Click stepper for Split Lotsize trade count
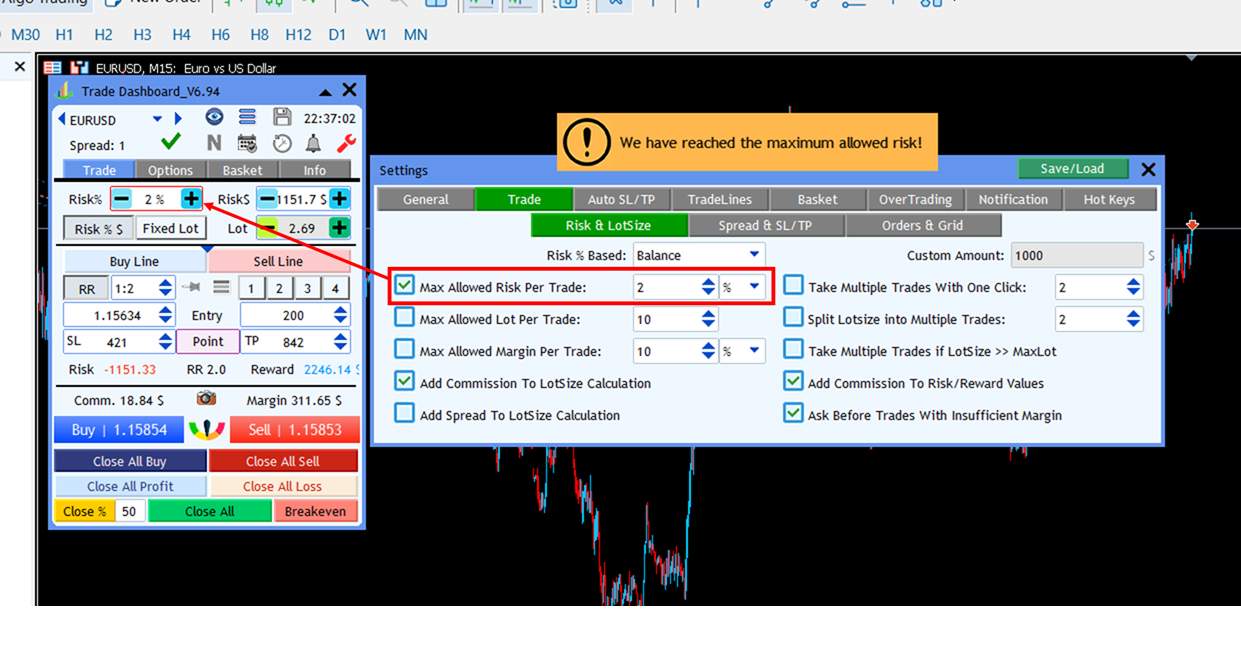1241x648 pixels. 1133,319
